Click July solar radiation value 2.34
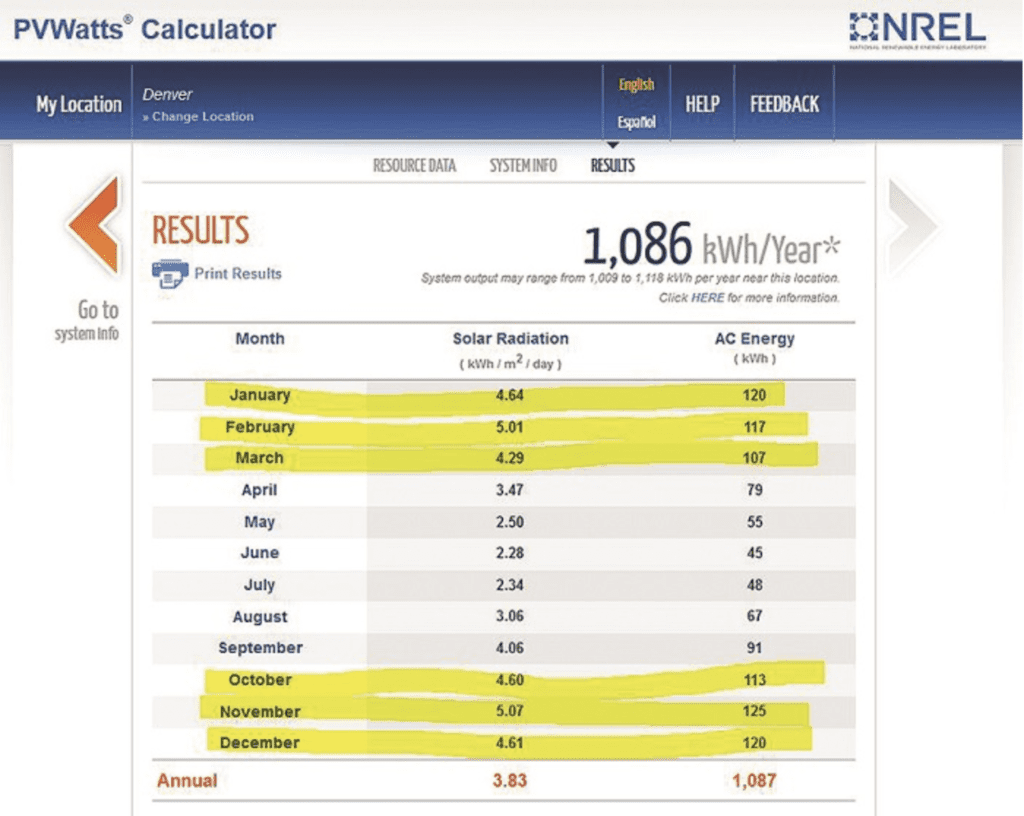 click(509, 585)
